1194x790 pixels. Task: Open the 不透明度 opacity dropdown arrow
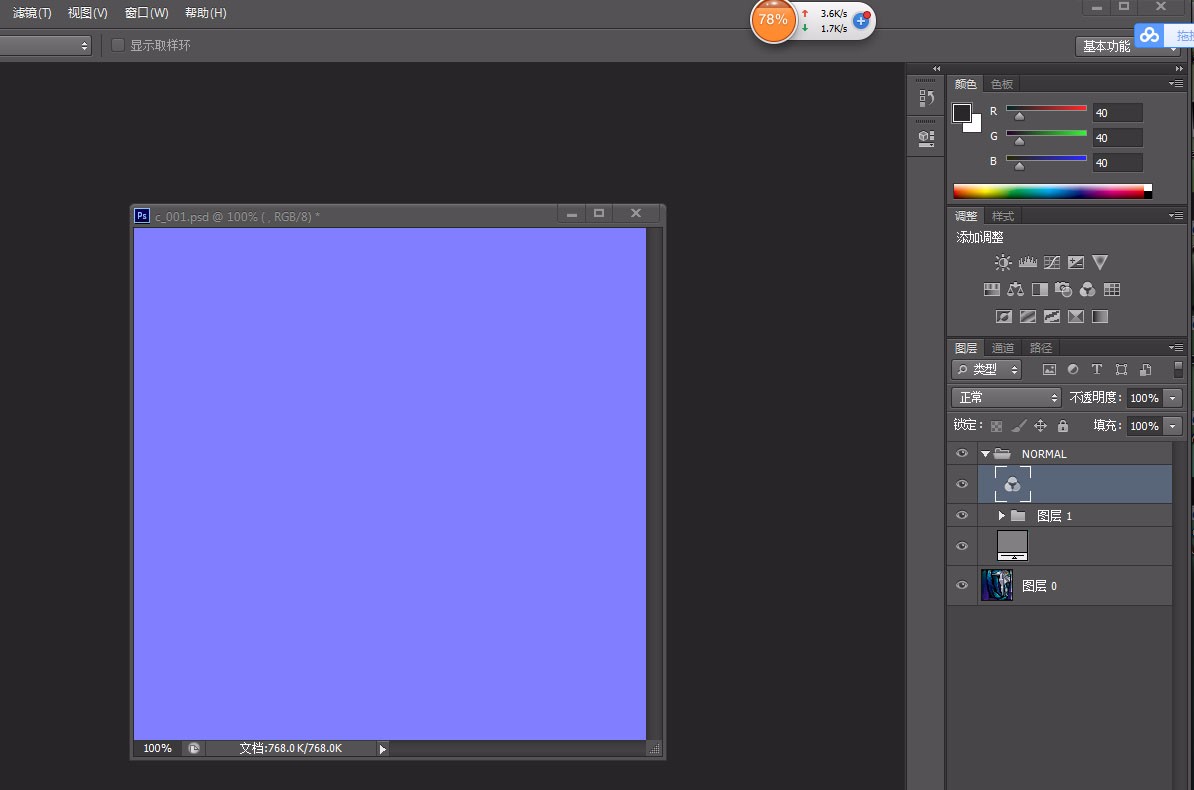click(x=1172, y=398)
